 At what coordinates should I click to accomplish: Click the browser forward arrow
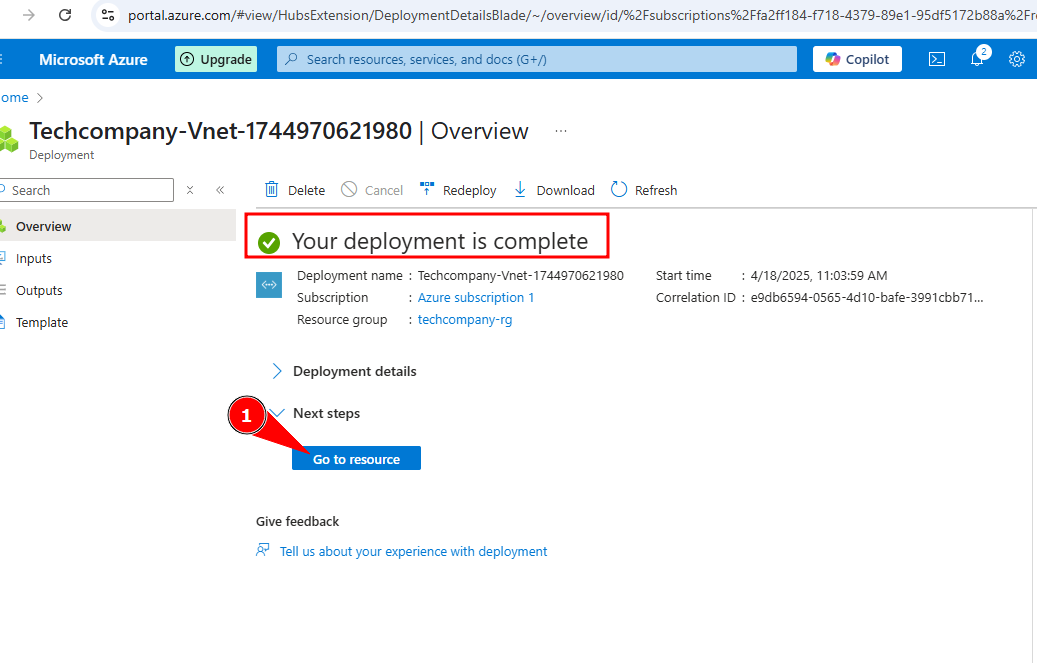click(x=28, y=15)
